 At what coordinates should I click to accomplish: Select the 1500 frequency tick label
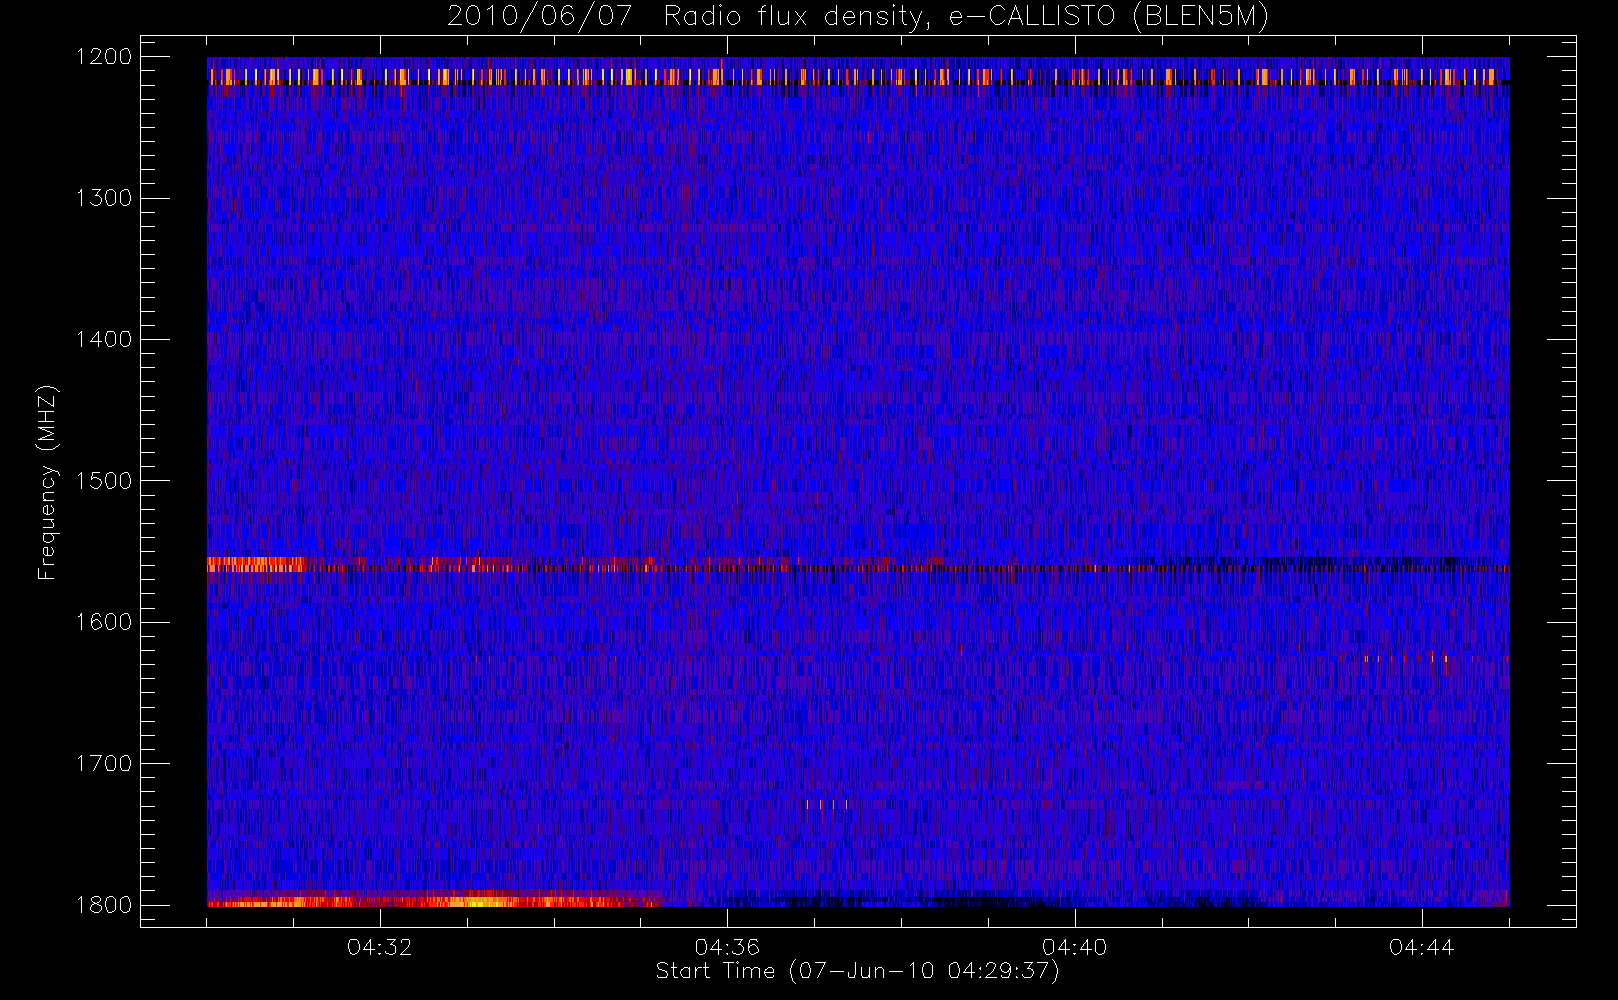(104, 481)
